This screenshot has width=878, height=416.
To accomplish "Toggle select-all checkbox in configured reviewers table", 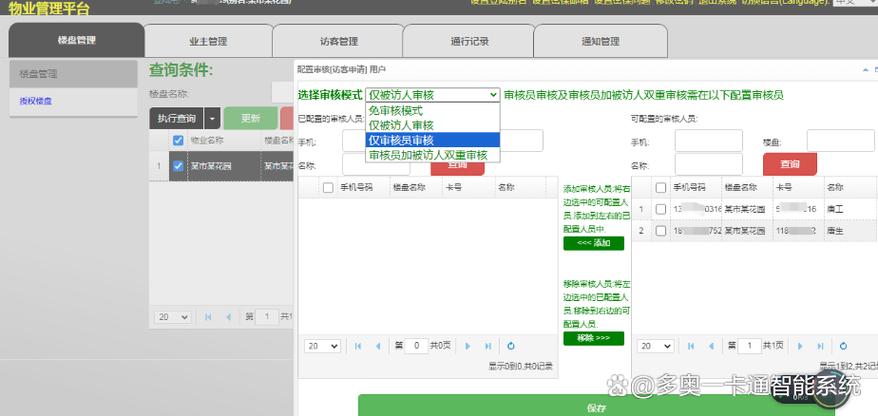I will [328, 188].
